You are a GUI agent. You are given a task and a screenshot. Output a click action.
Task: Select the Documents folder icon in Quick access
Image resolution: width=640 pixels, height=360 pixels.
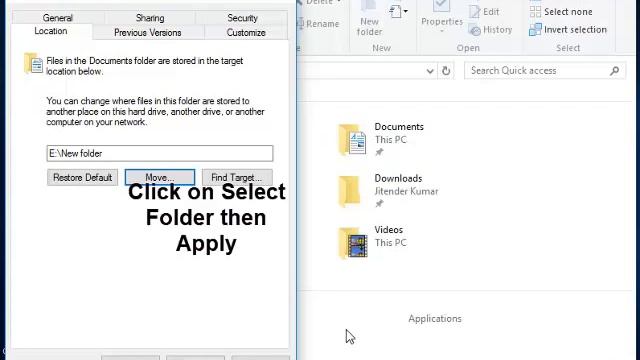tap(353, 140)
